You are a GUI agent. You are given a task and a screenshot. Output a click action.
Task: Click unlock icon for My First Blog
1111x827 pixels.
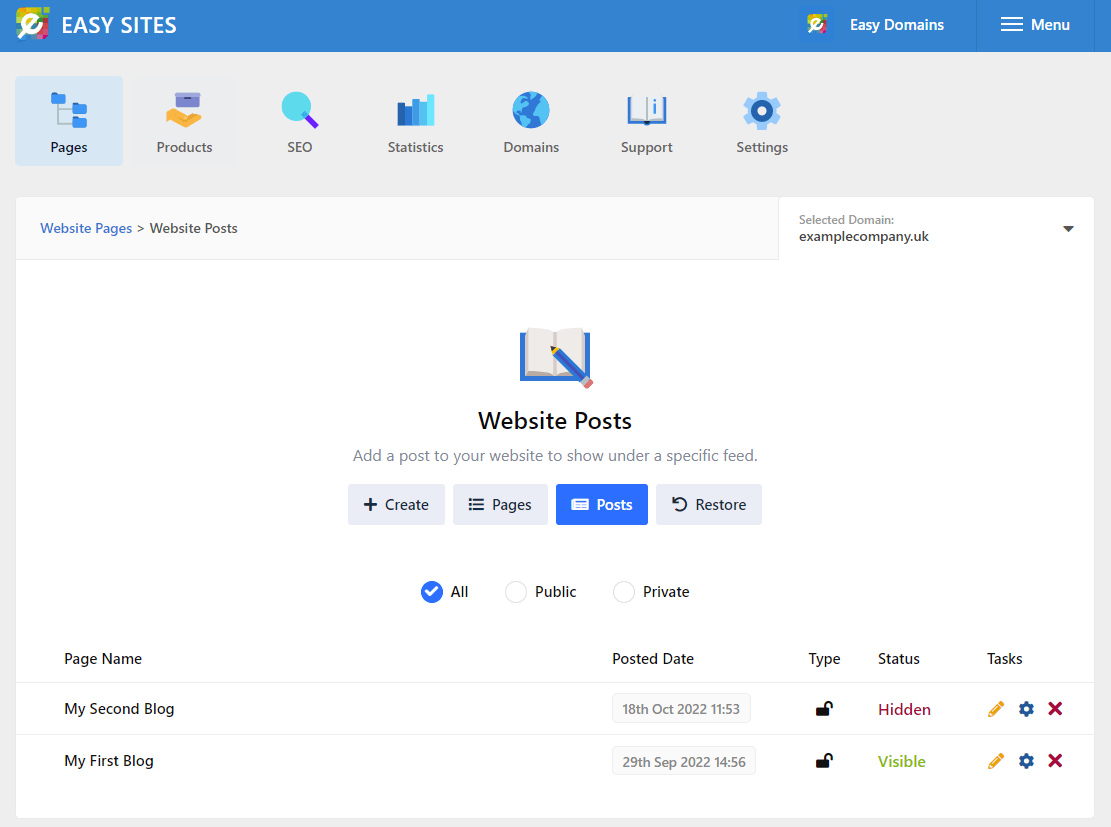point(824,760)
